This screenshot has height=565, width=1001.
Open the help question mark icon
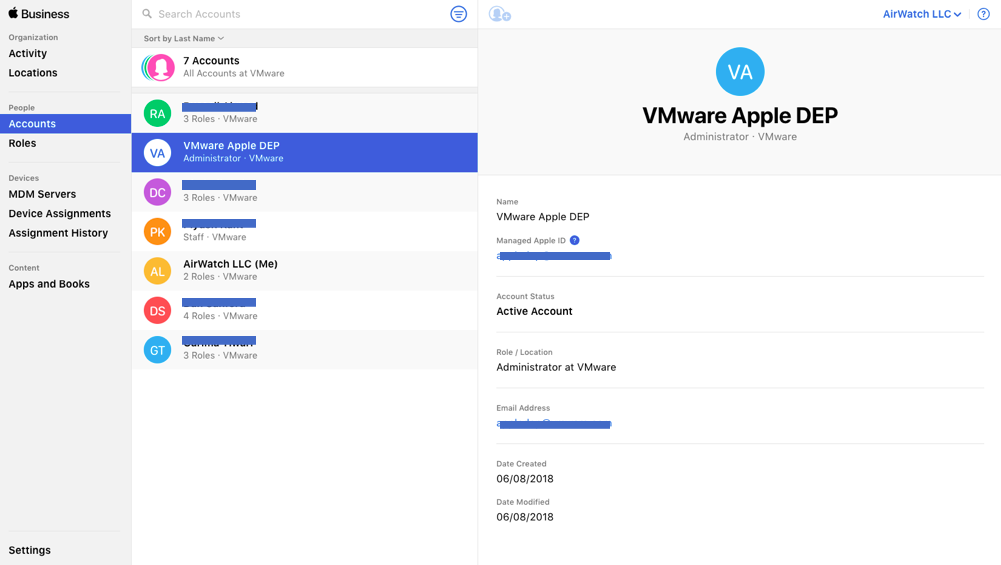click(983, 14)
